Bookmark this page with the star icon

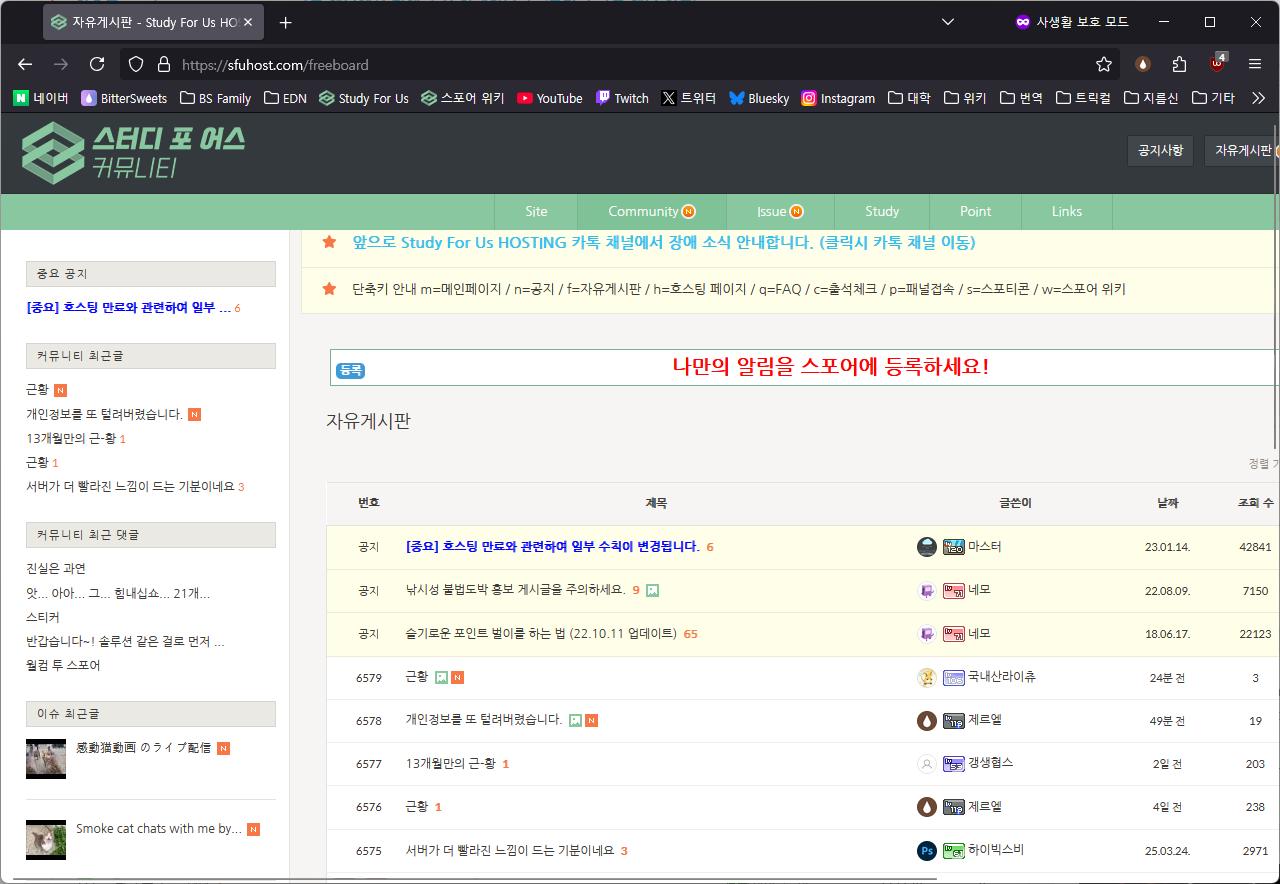pyautogui.click(x=1104, y=64)
